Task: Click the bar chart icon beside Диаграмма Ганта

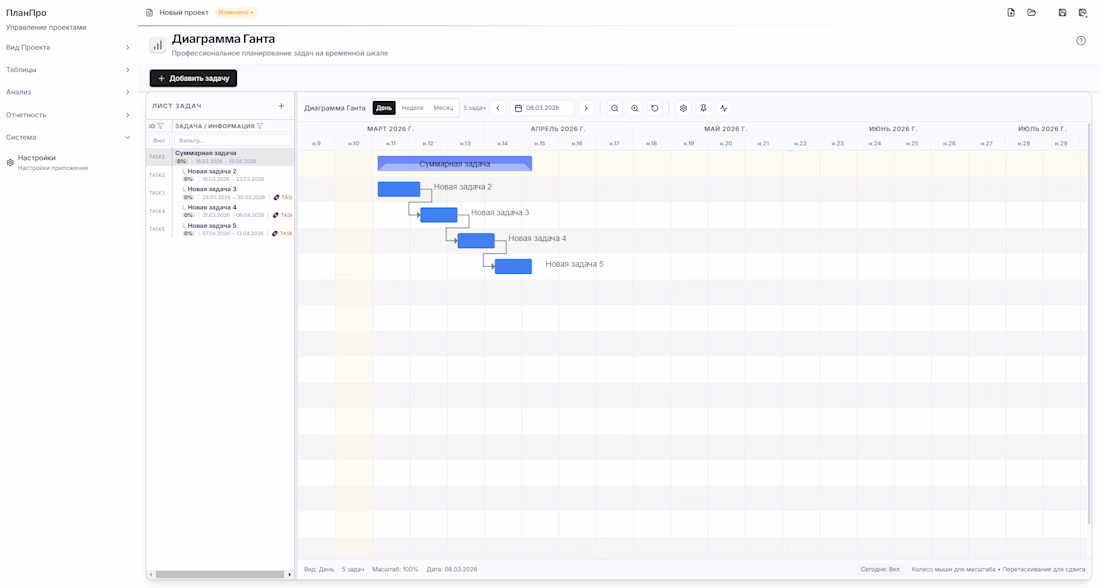Action: 157,45
